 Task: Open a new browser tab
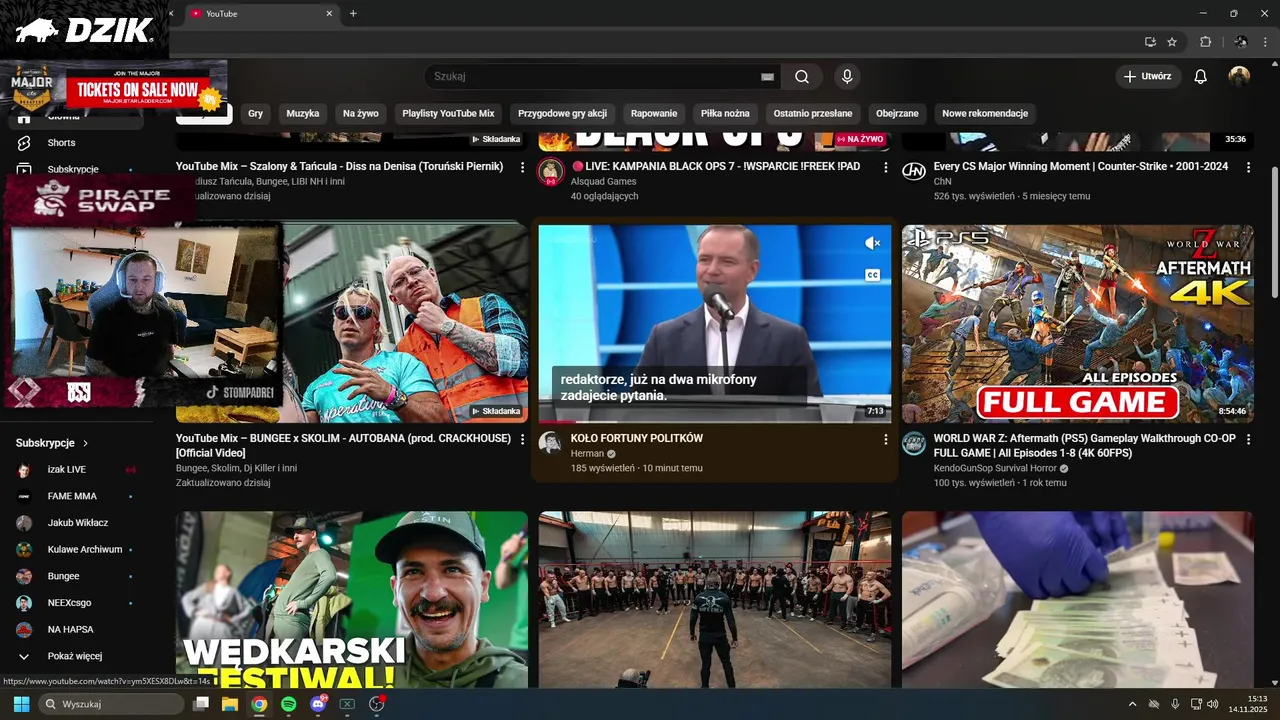(x=353, y=14)
